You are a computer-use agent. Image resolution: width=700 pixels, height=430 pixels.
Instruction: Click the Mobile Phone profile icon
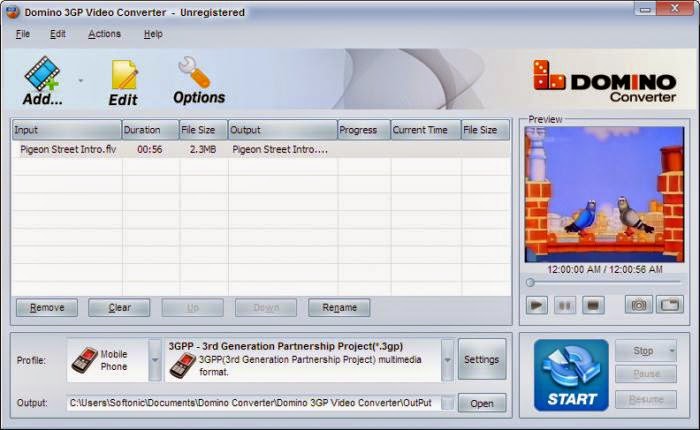point(85,360)
